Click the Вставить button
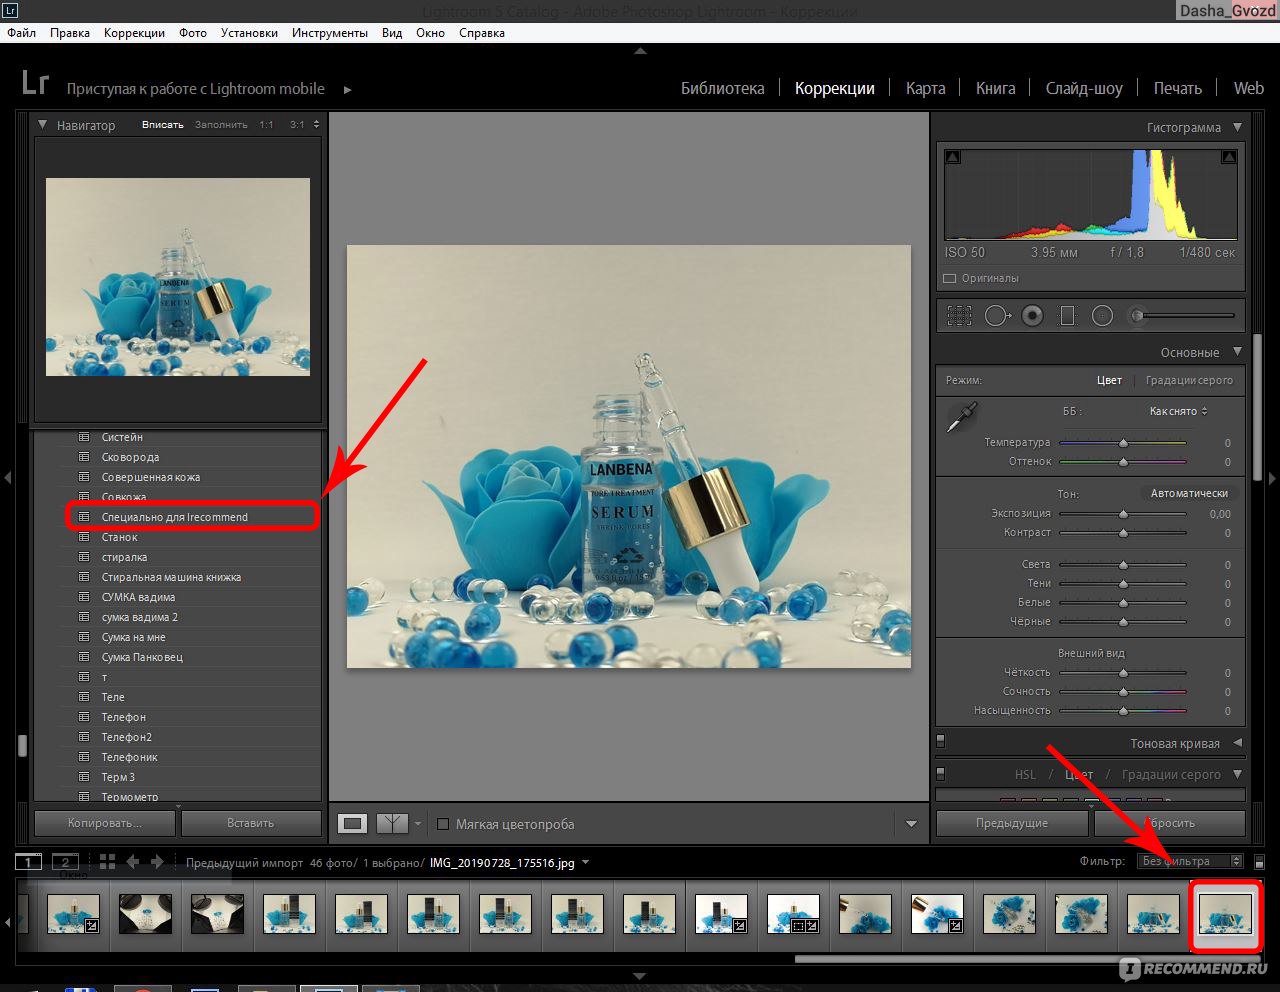 [x=250, y=823]
